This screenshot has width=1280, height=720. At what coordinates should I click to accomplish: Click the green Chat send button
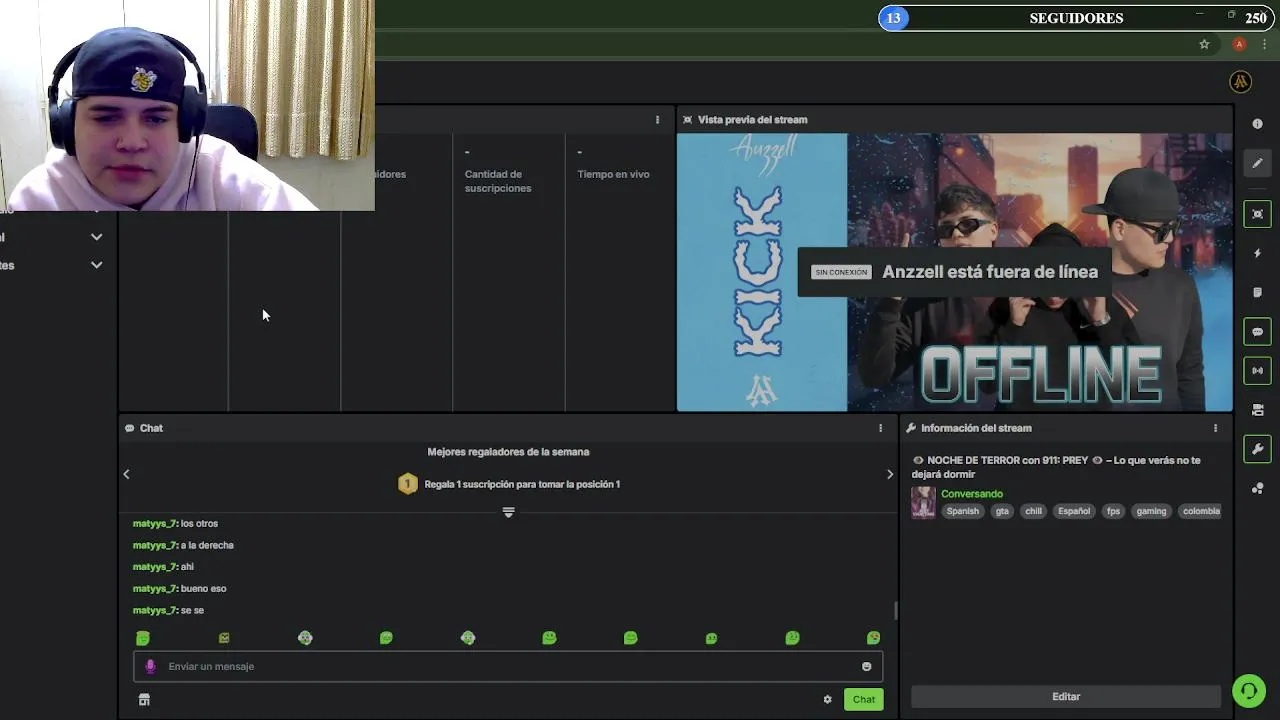point(864,700)
